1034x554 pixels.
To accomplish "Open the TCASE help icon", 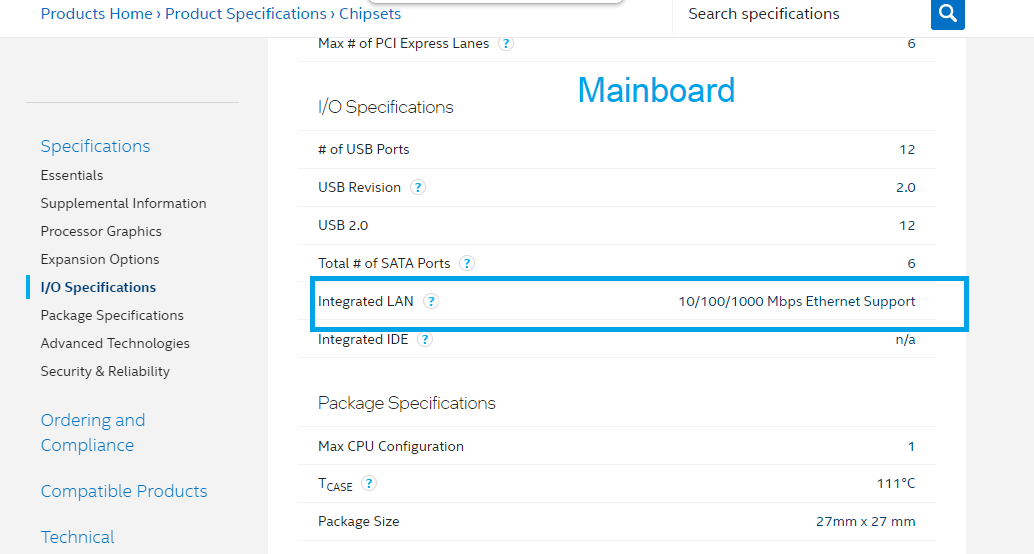I will coord(369,483).
